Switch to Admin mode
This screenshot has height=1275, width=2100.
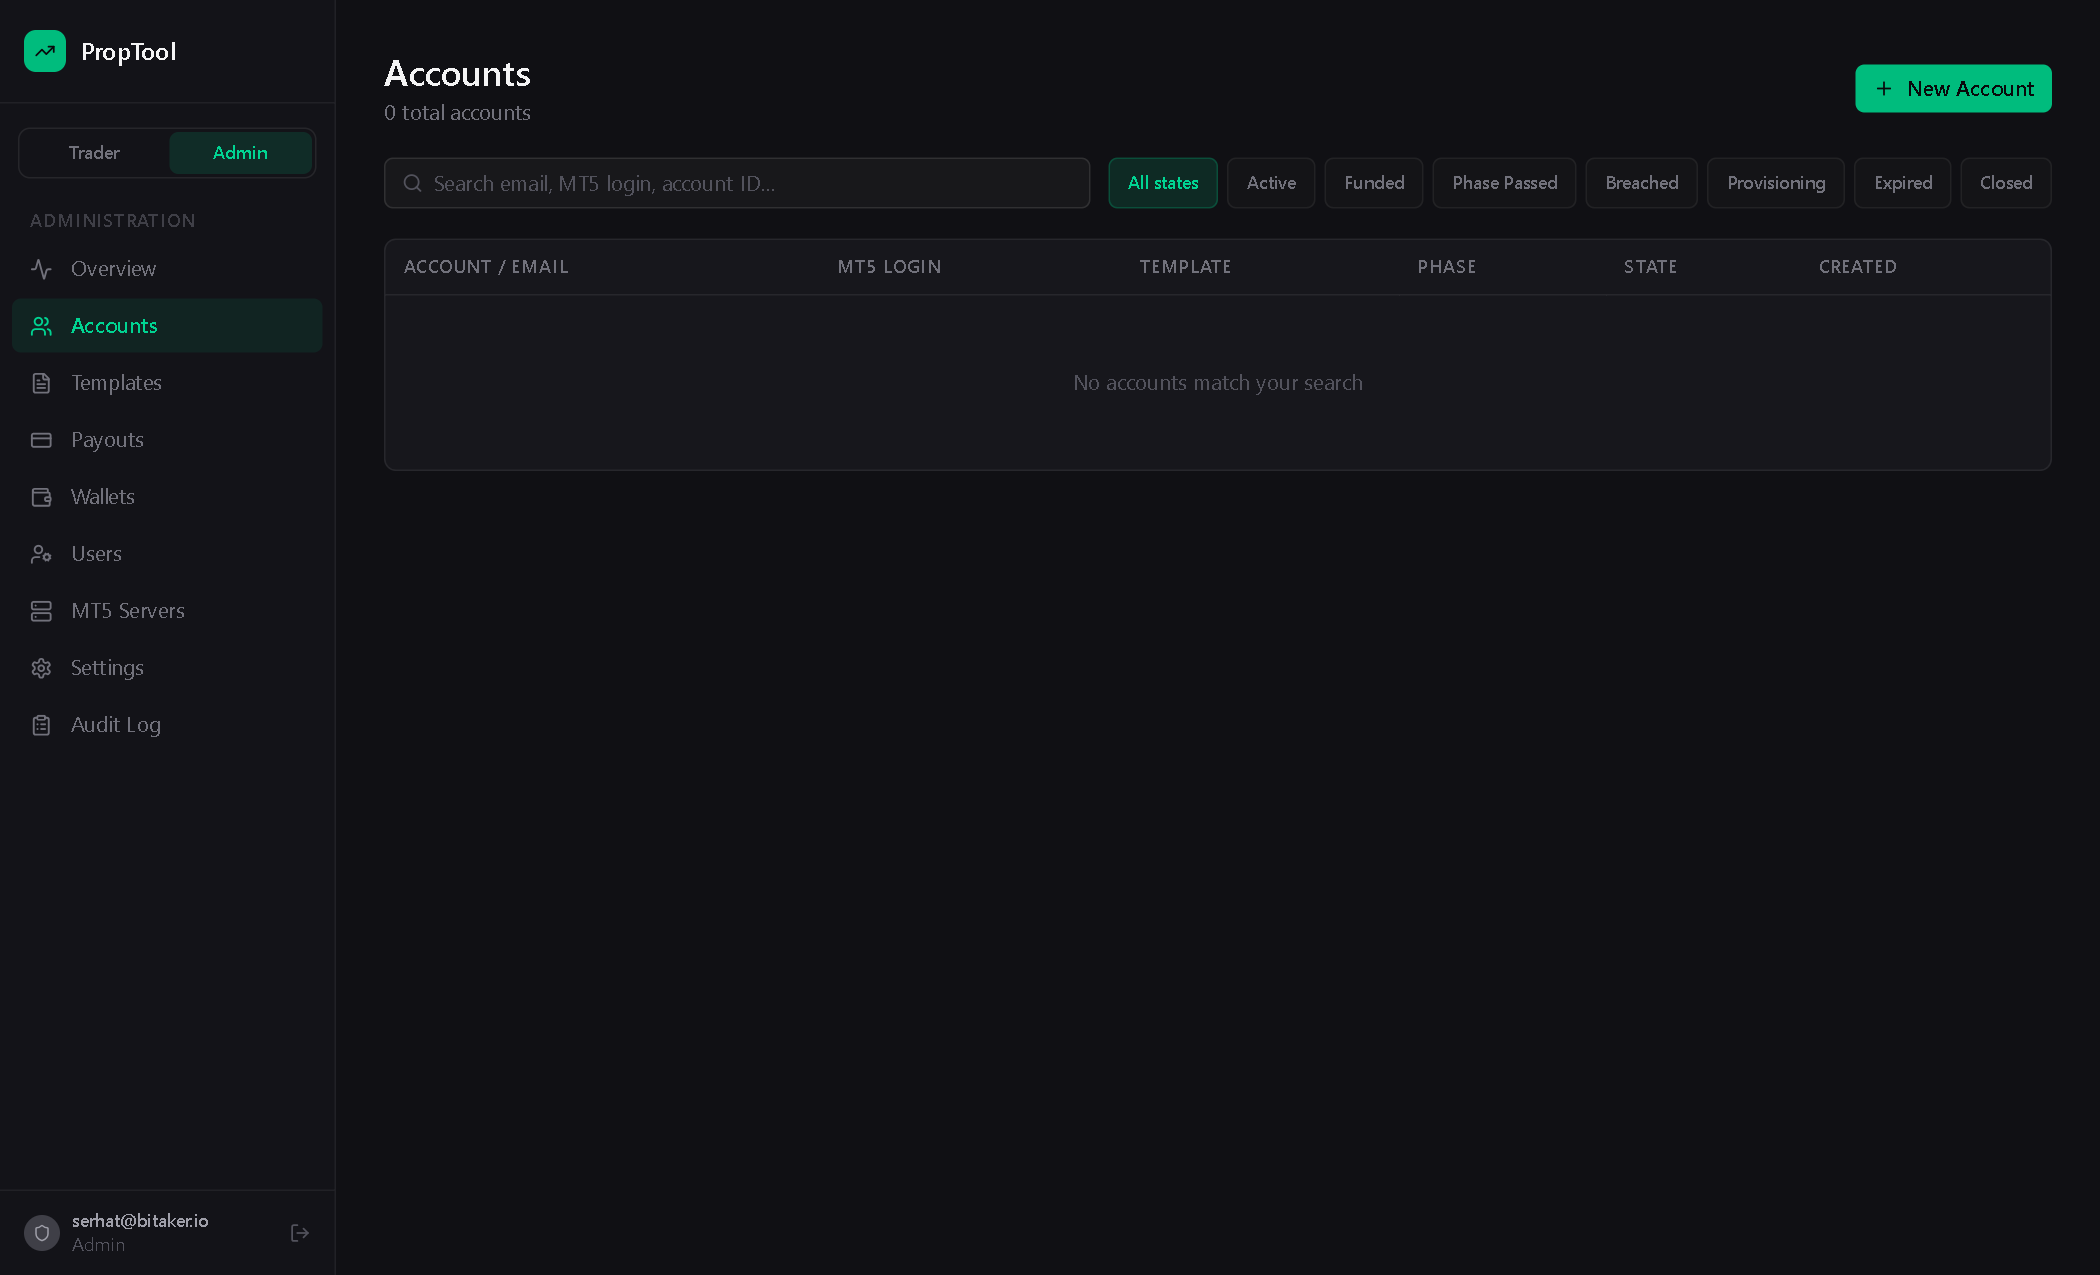click(x=240, y=153)
